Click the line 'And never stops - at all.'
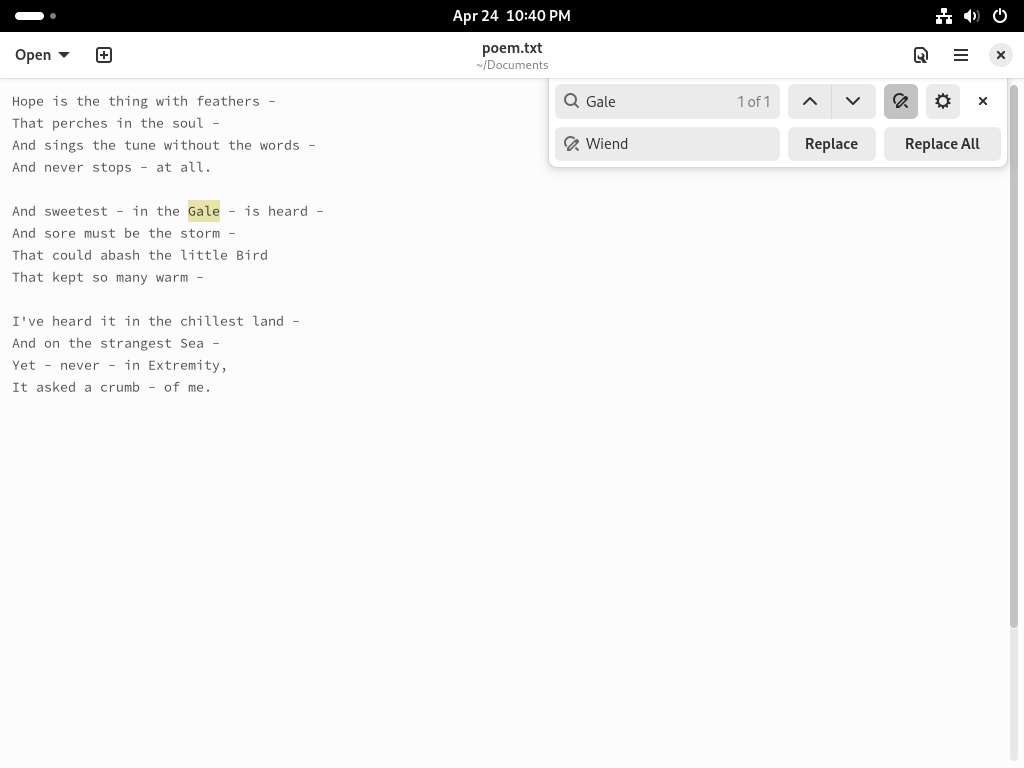Image resolution: width=1024 pixels, height=768 pixels. (112, 167)
